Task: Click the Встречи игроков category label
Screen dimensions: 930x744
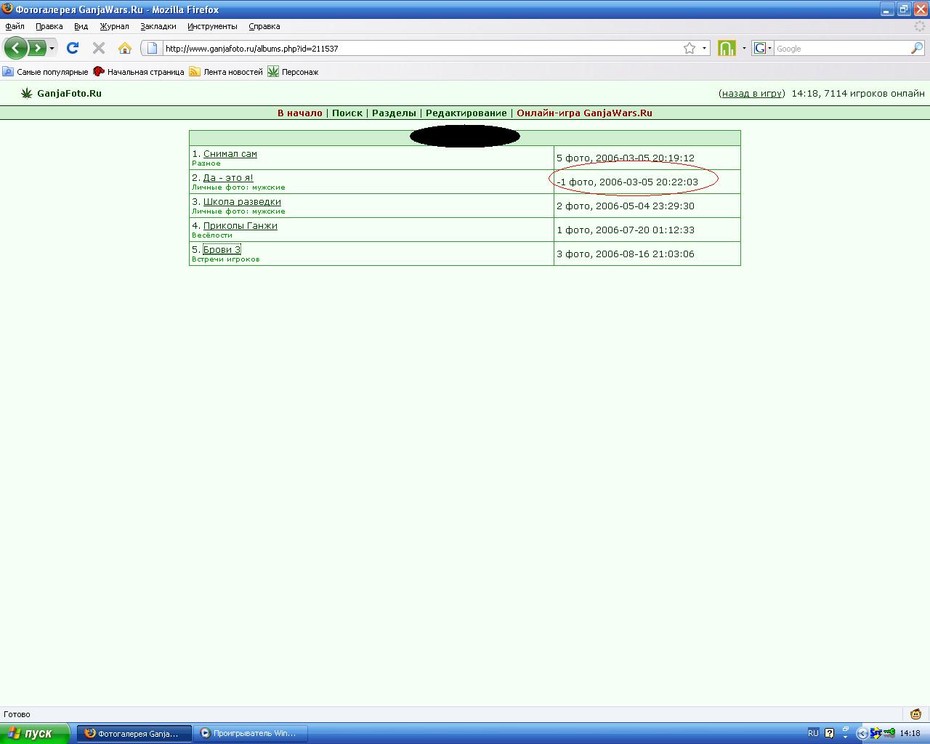Action: [225, 259]
